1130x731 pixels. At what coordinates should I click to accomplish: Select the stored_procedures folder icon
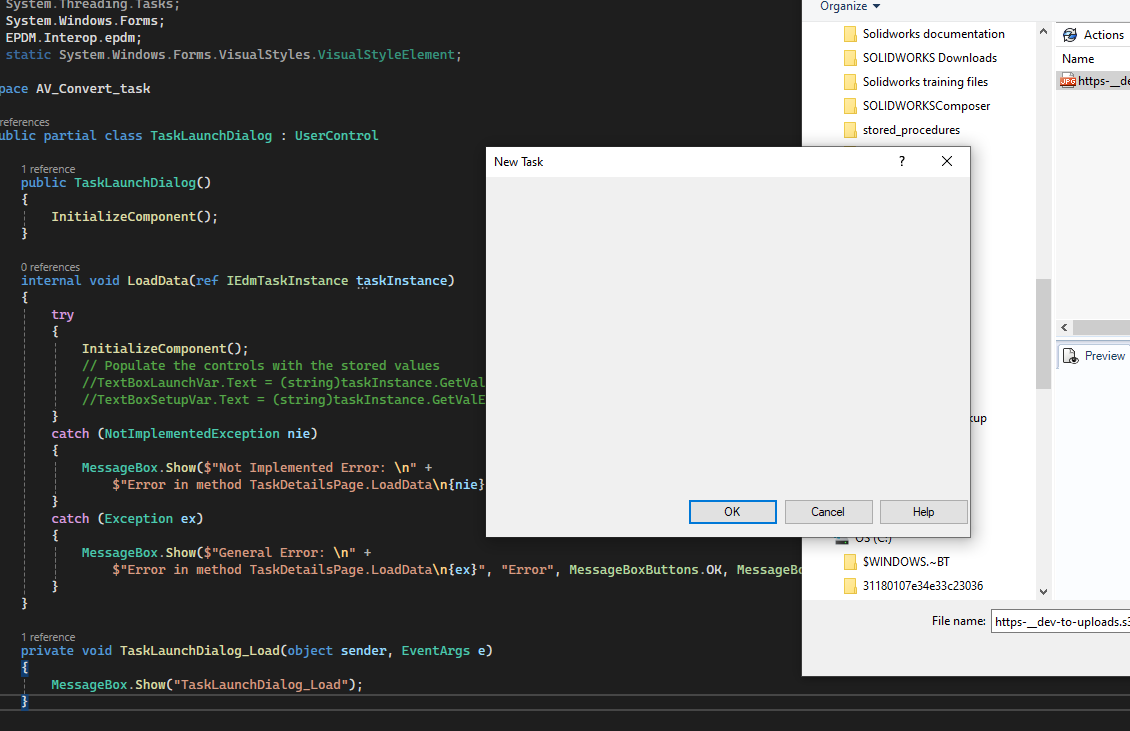850,130
